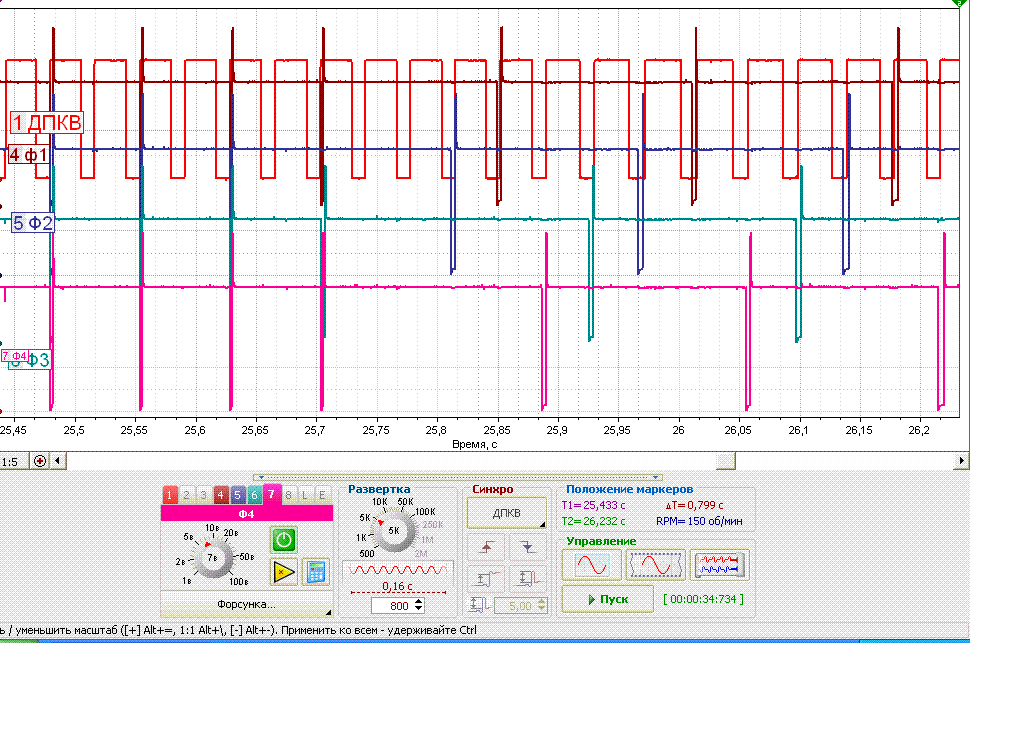Viewport: 1024px width, 742px height.
Task: Click the upper-left sync level icon with blue-red step
Action: click(x=486, y=578)
